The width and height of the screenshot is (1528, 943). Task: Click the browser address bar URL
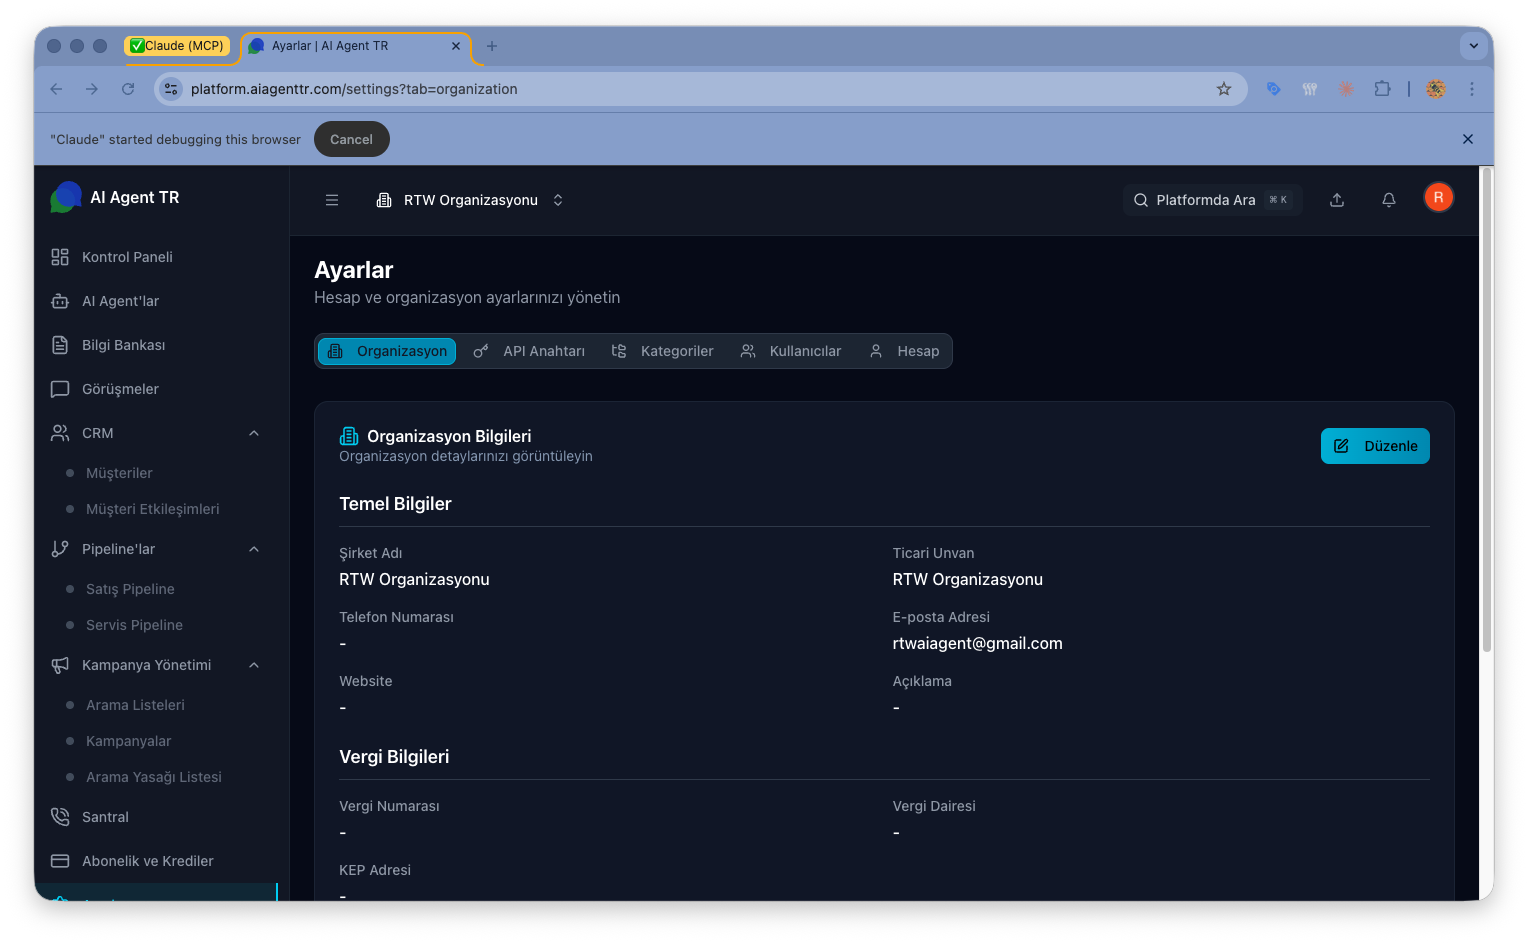[x=354, y=89]
